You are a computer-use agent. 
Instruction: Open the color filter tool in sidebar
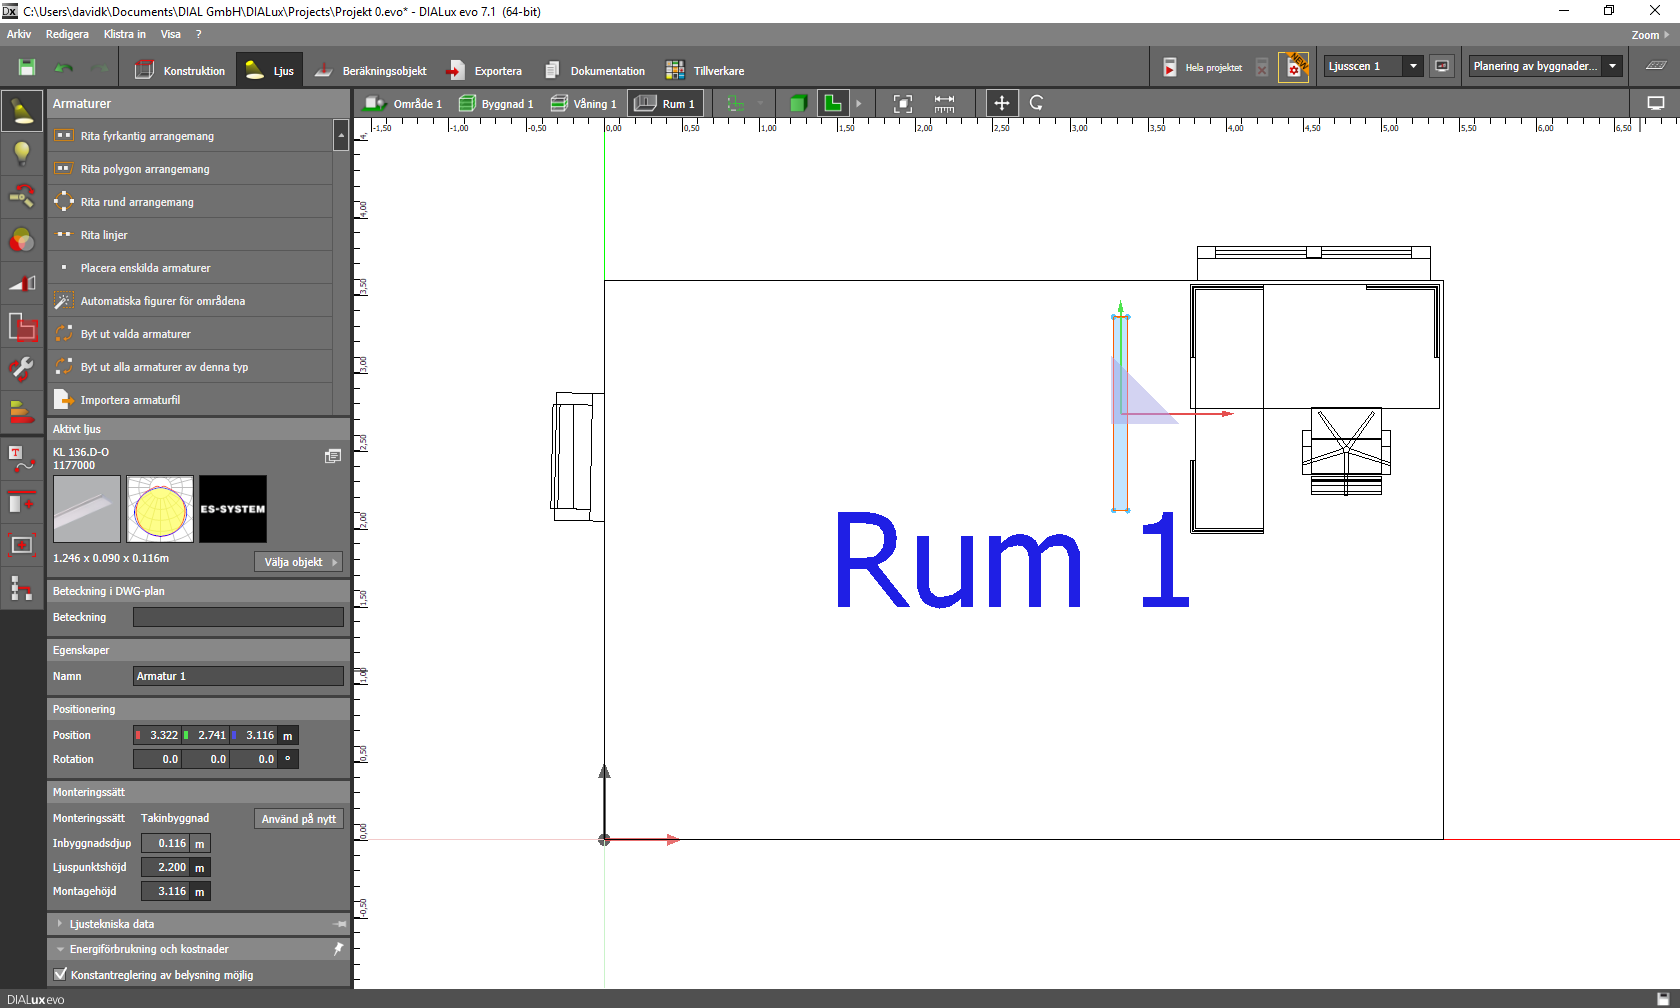pos(22,240)
